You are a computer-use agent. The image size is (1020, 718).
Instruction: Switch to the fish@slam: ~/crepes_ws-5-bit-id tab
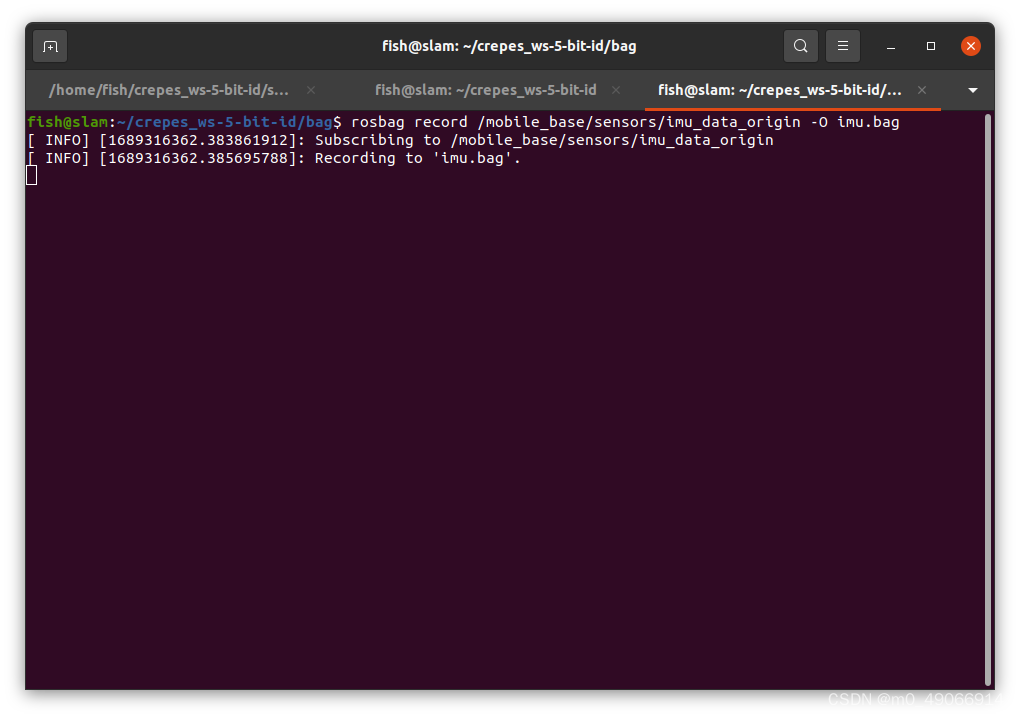[x=485, y=90]
